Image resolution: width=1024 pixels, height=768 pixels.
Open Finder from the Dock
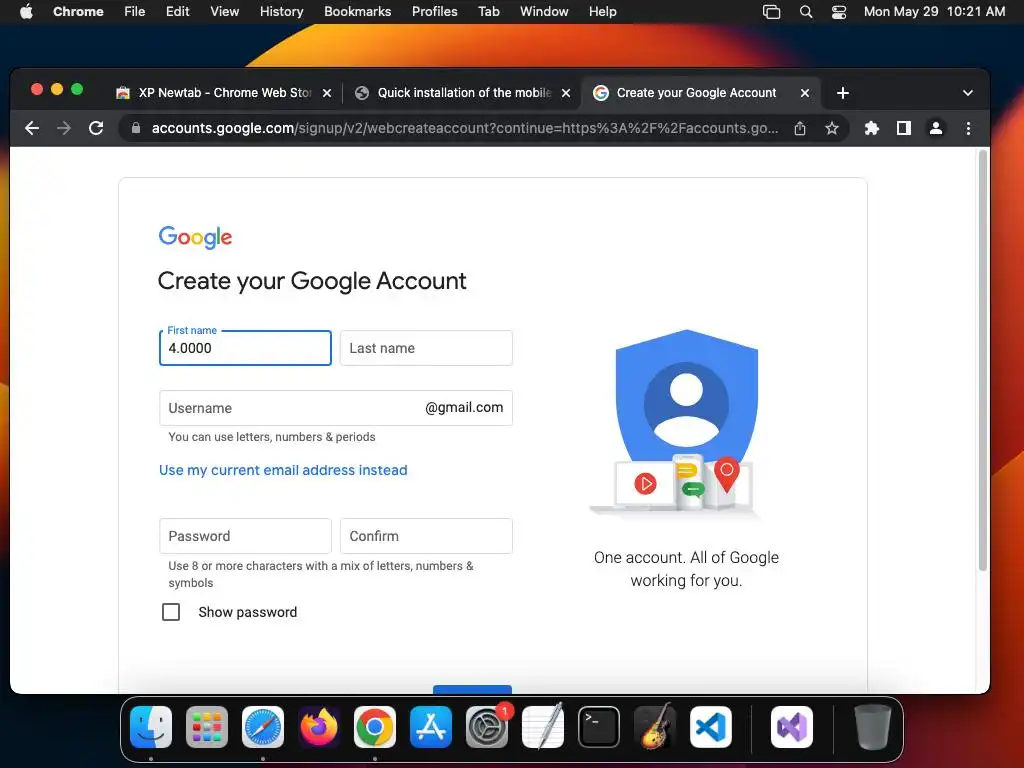click(x=151, y=727)
